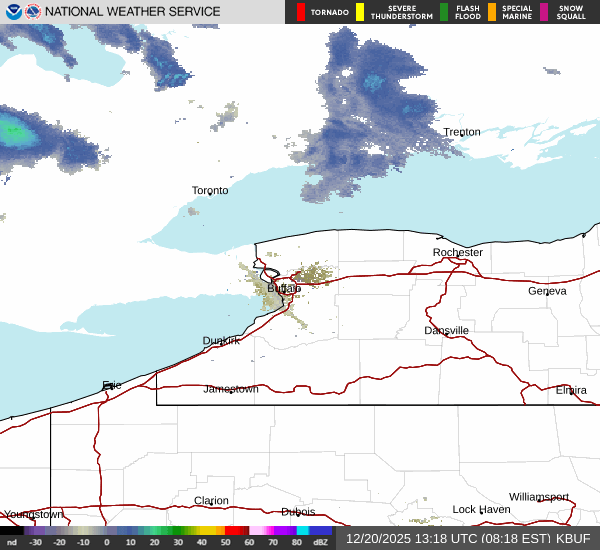Click the magenta Snow Squall legend swatch
Screen dimensions: 600x550
point(544,12)
